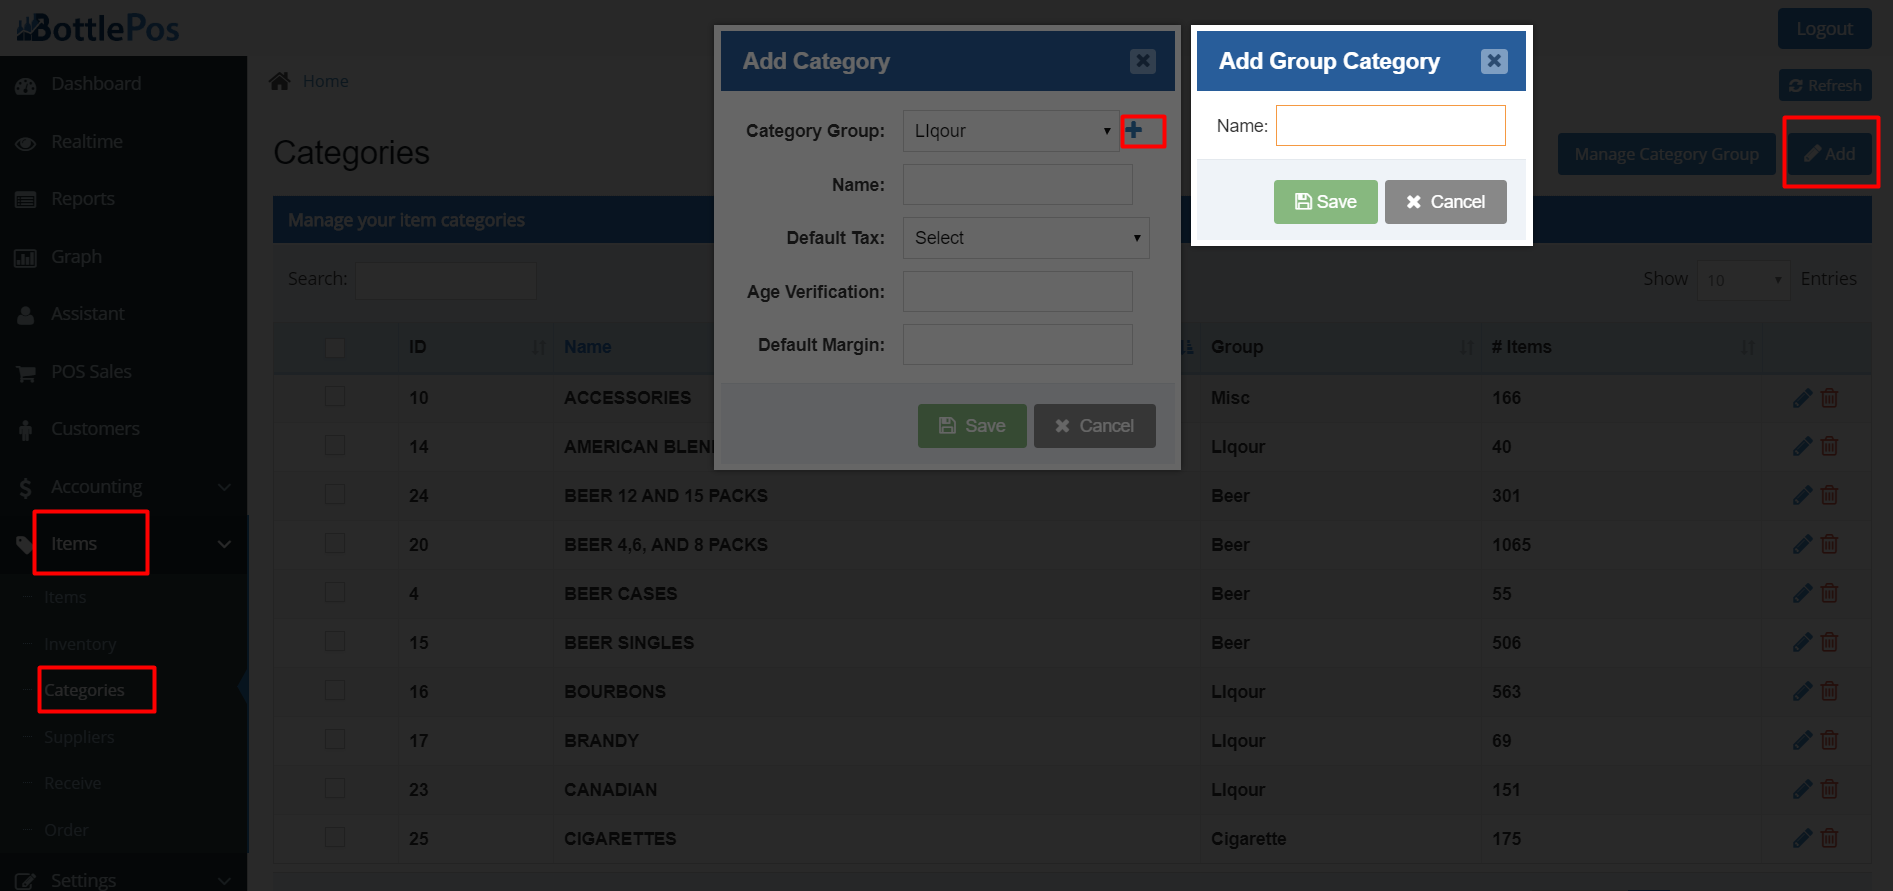This screenshot has width=1893, height=891.
Task: Click the home icon in the breadcrumb
Action: pyautogui.click(x=279, y=81)
